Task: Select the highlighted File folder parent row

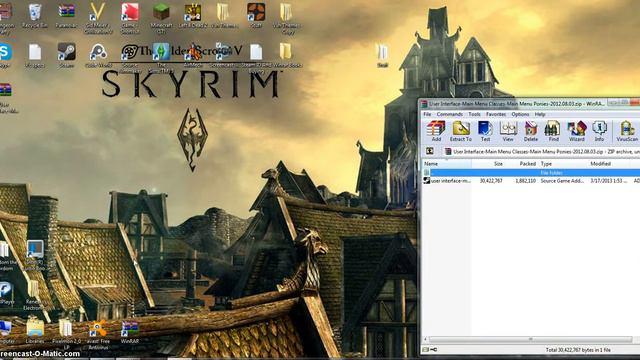Action: (x=531, y=173)
